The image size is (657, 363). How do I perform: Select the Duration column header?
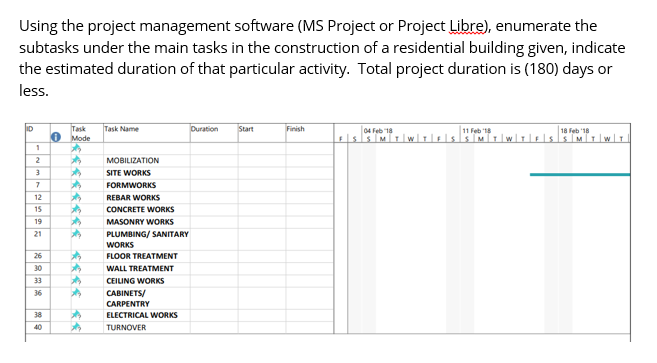pyautogui.click(x=214, y=133)
